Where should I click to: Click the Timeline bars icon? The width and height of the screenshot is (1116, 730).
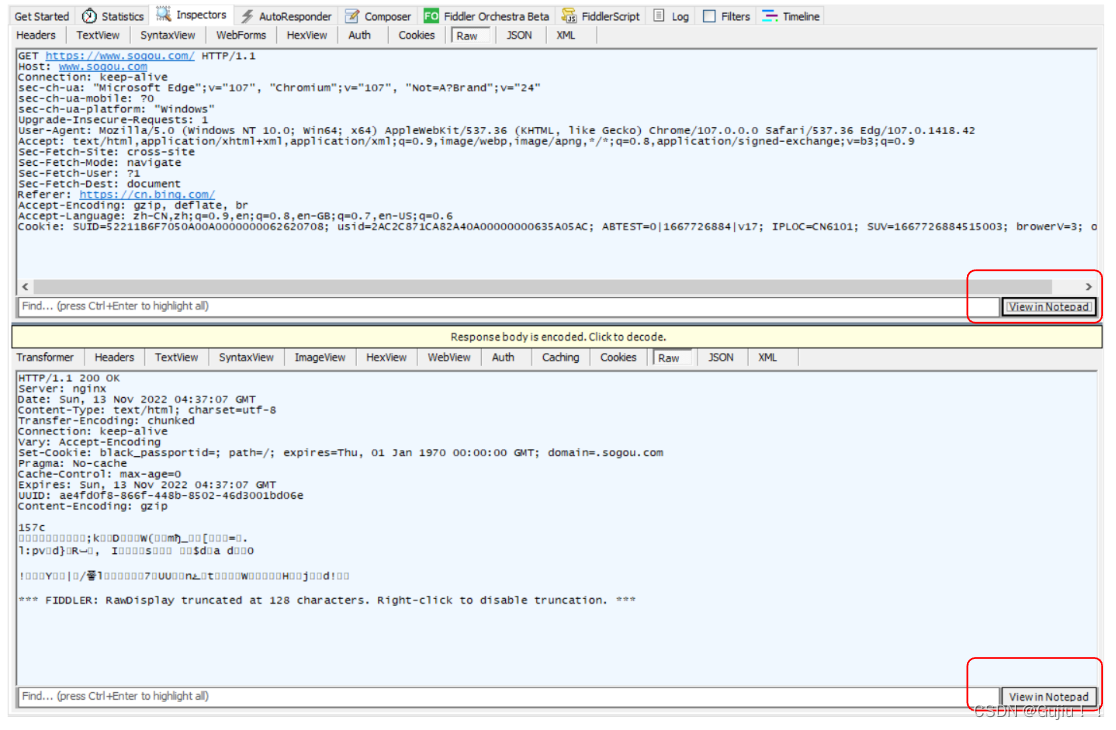pyautogui.click(x=769, y=16)
